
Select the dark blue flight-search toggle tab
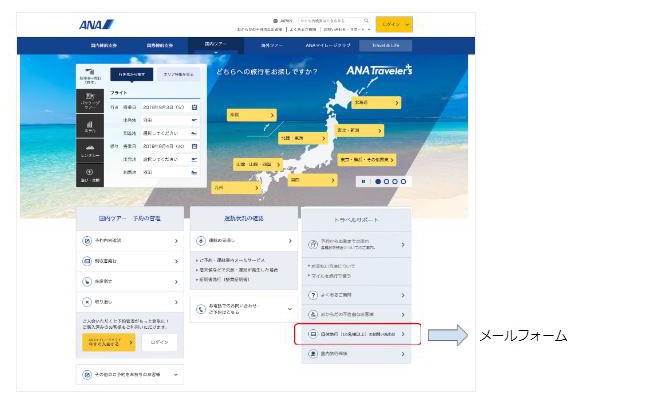[132, 75]
